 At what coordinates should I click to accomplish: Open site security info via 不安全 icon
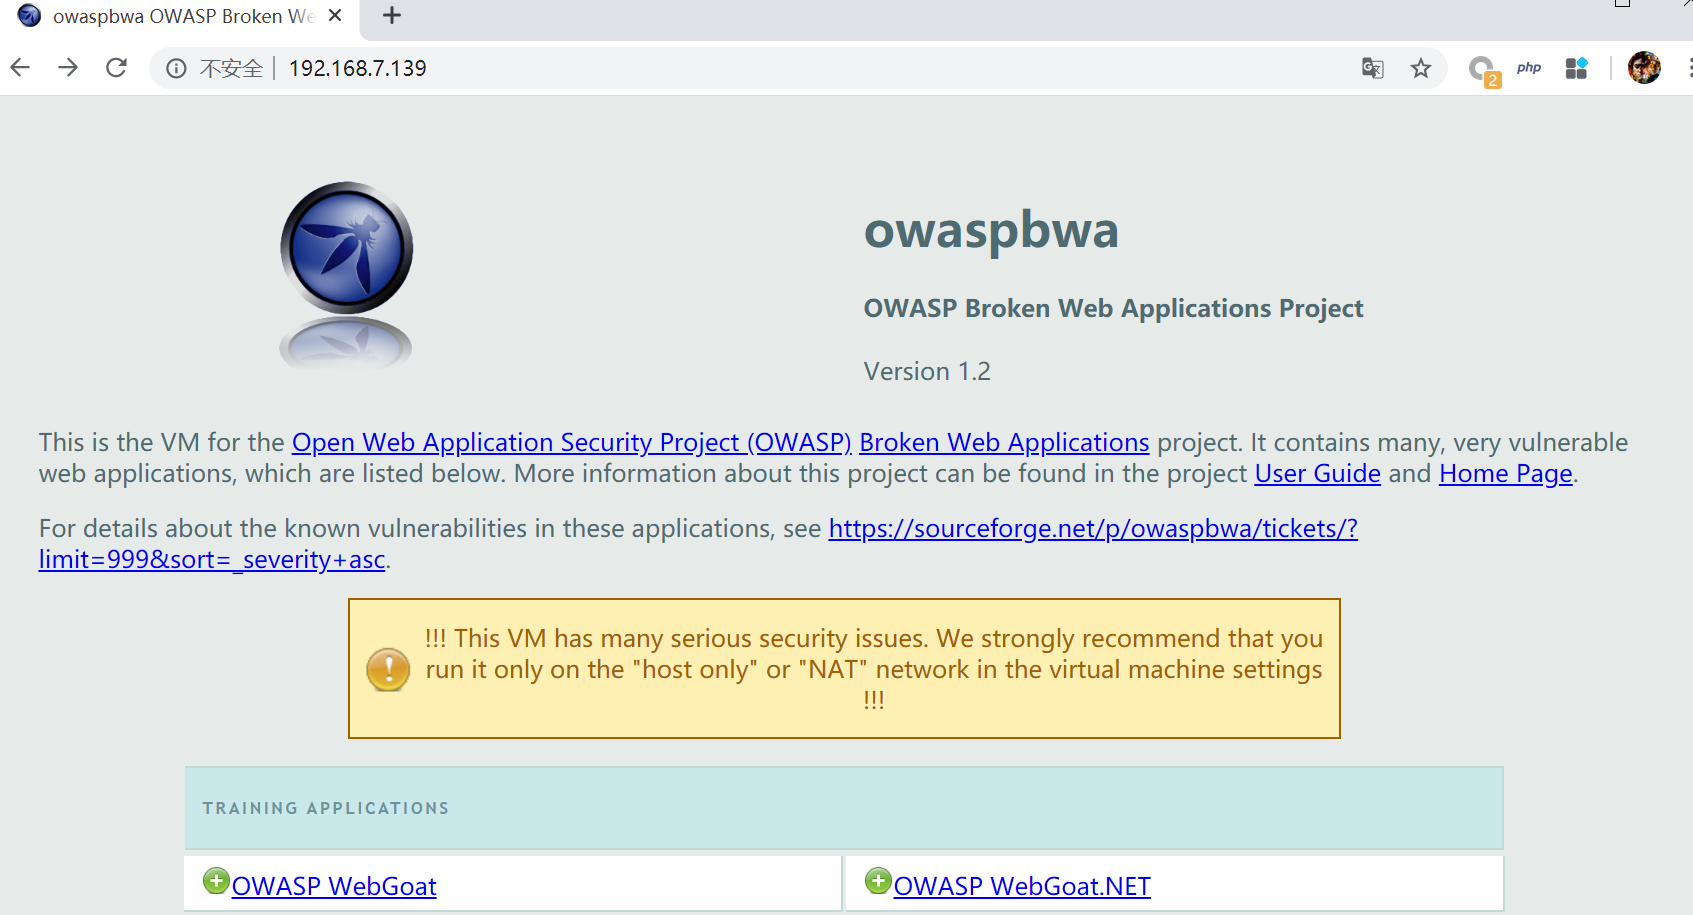tap(177, 68)
